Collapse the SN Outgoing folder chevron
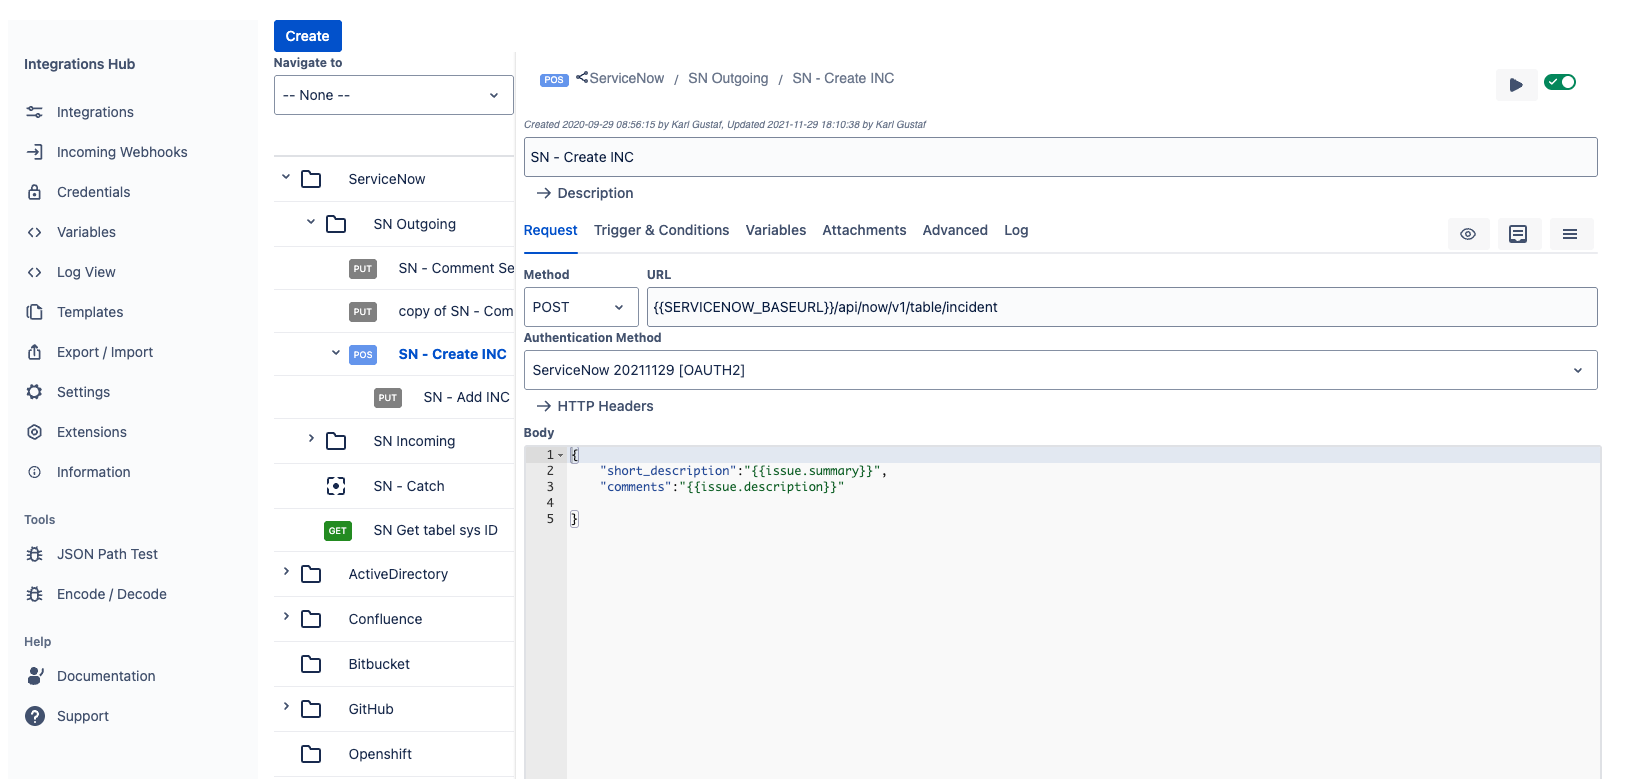Viewport: 1627px width, 779px height. [x=311, y=222]
